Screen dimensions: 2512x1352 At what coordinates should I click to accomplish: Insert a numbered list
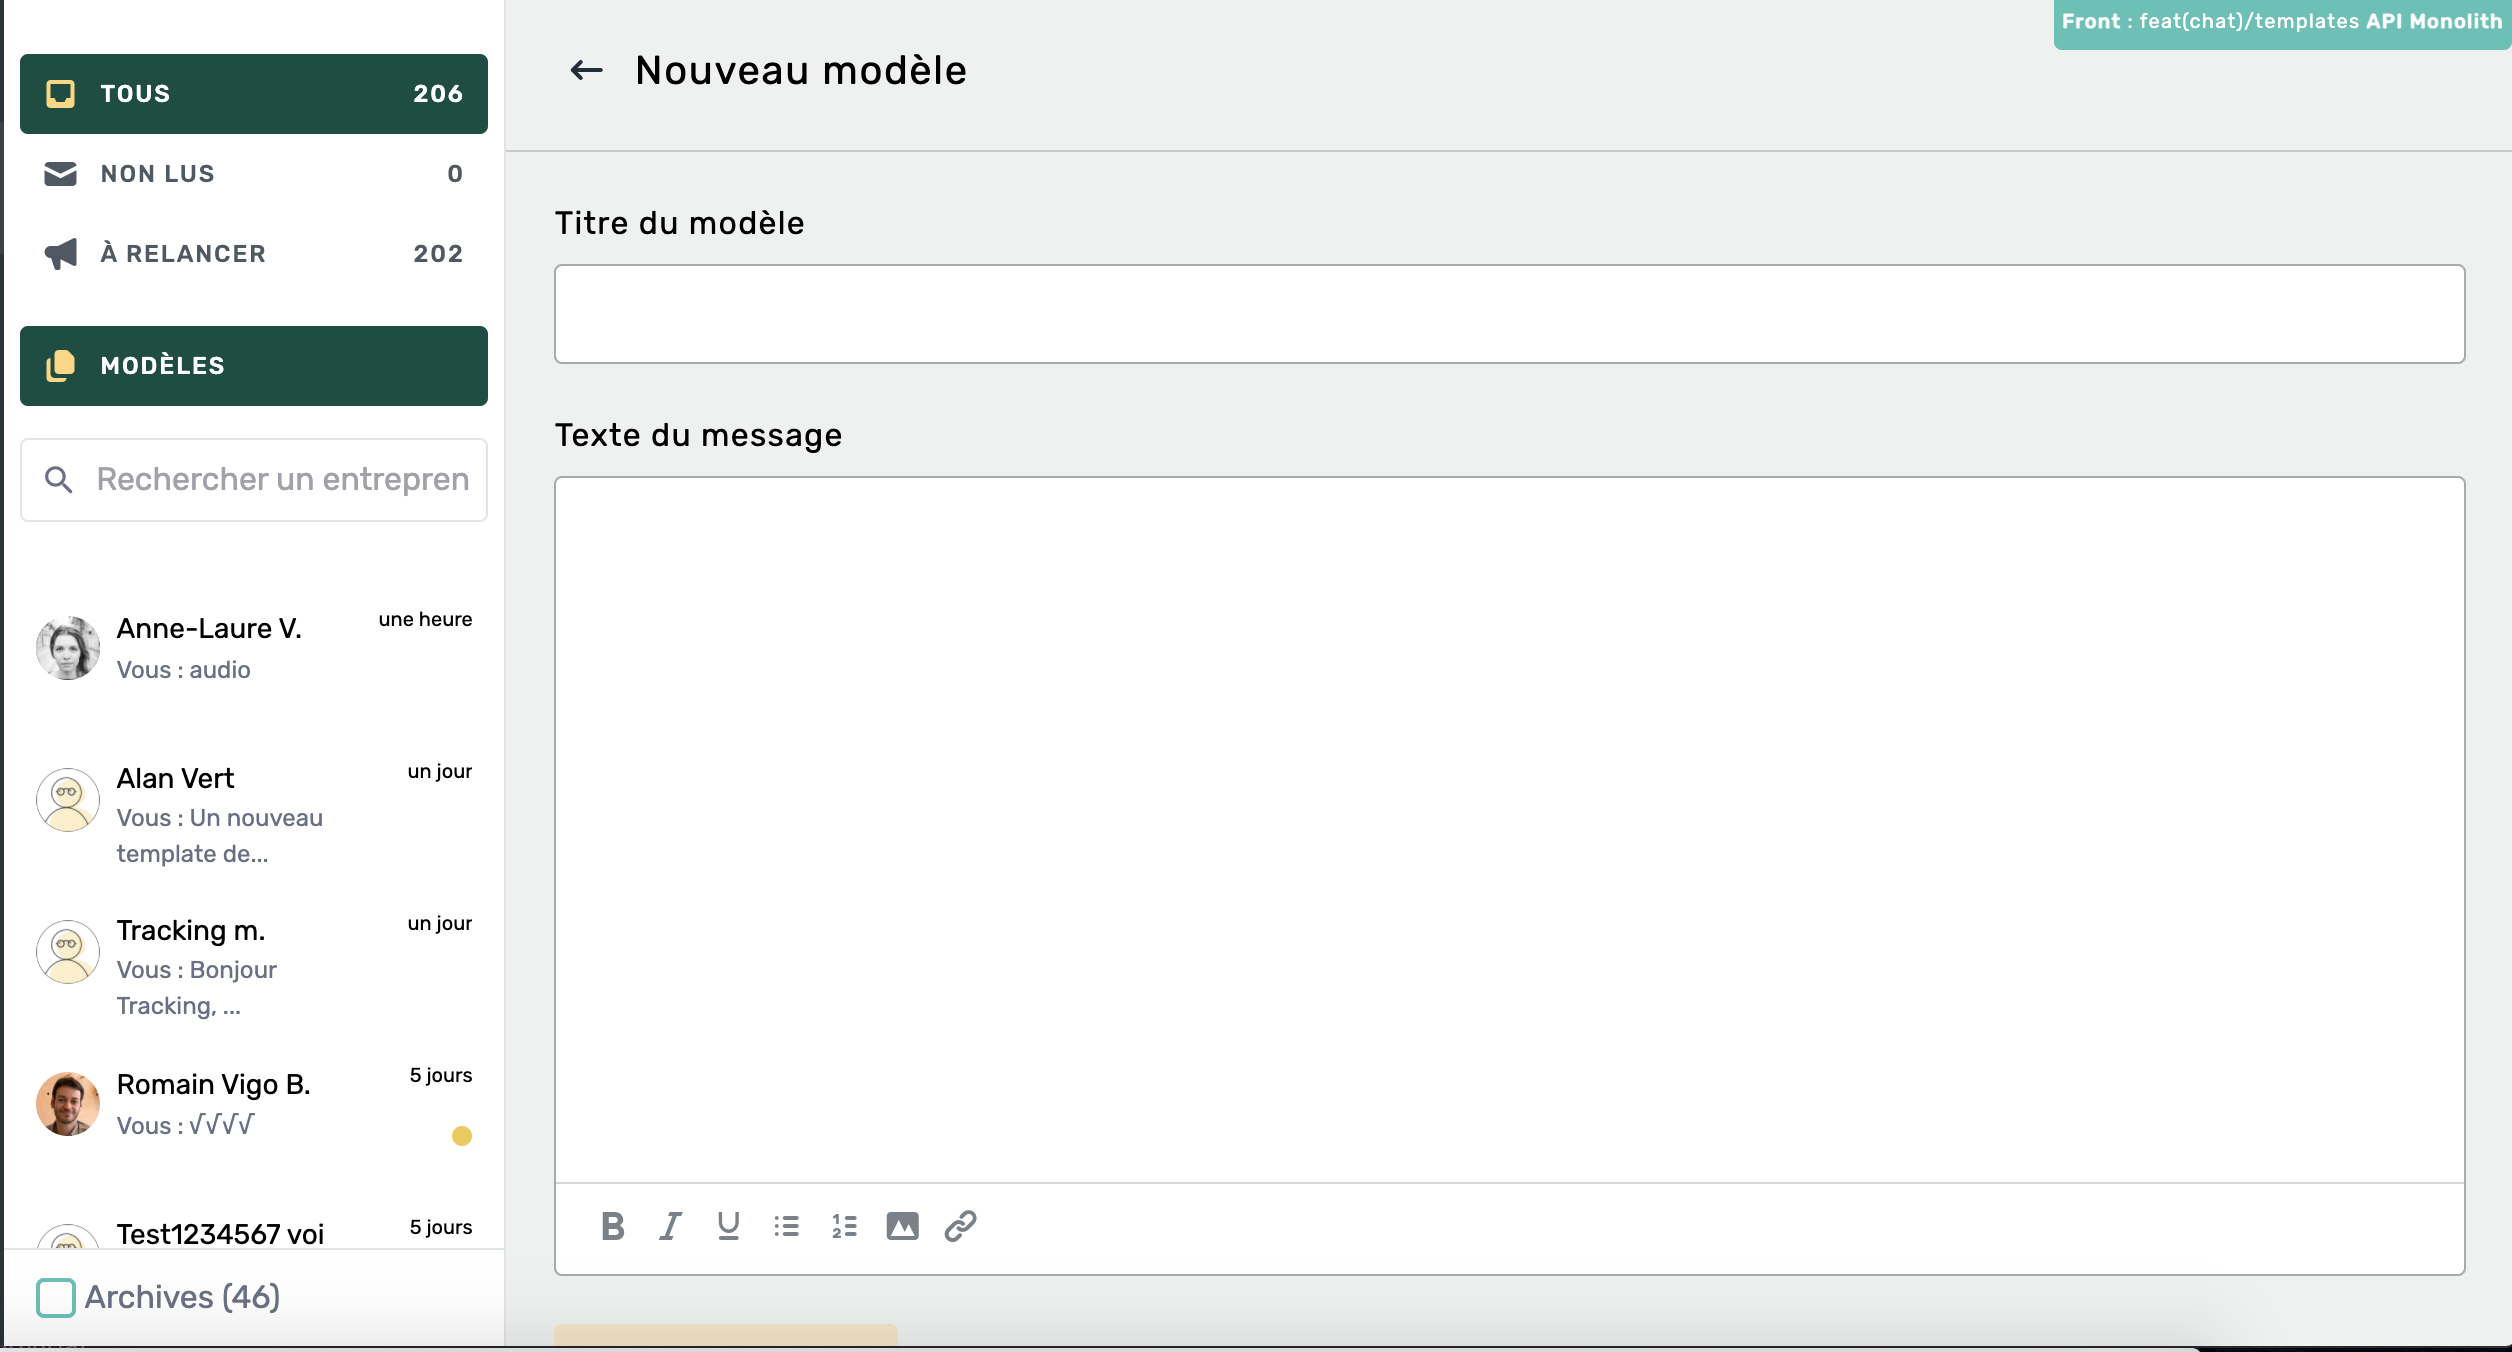point(844,1226)
